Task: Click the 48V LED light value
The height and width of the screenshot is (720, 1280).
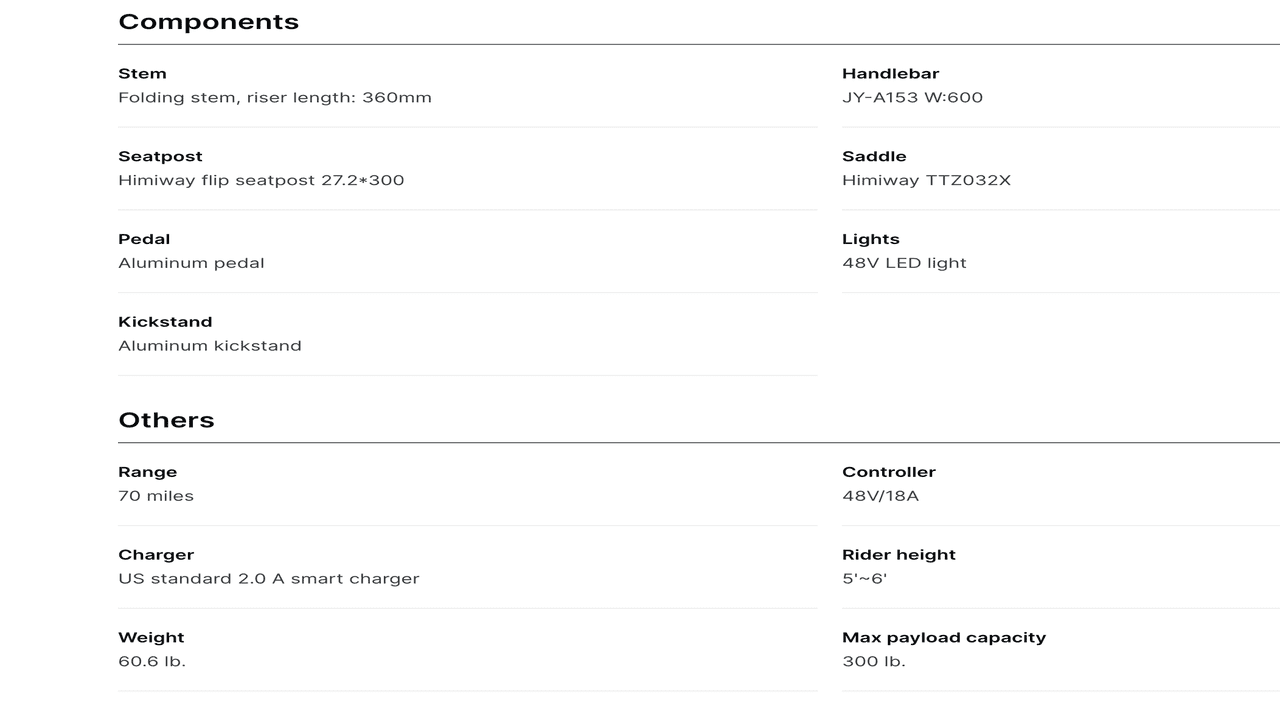Action: click(x=904, y=264)
